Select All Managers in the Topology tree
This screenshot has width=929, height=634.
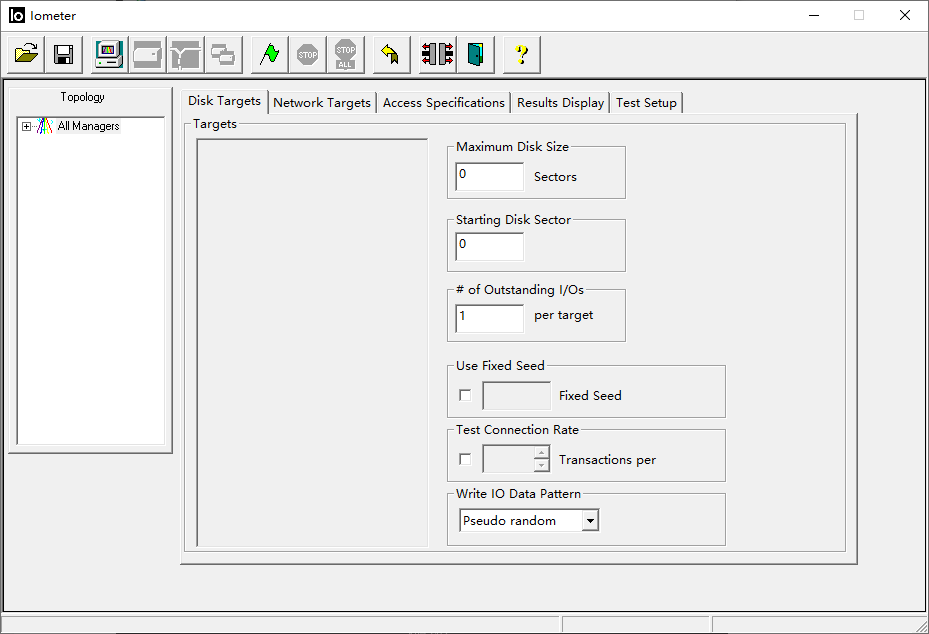pyautogui.click(x=88, y=126)
